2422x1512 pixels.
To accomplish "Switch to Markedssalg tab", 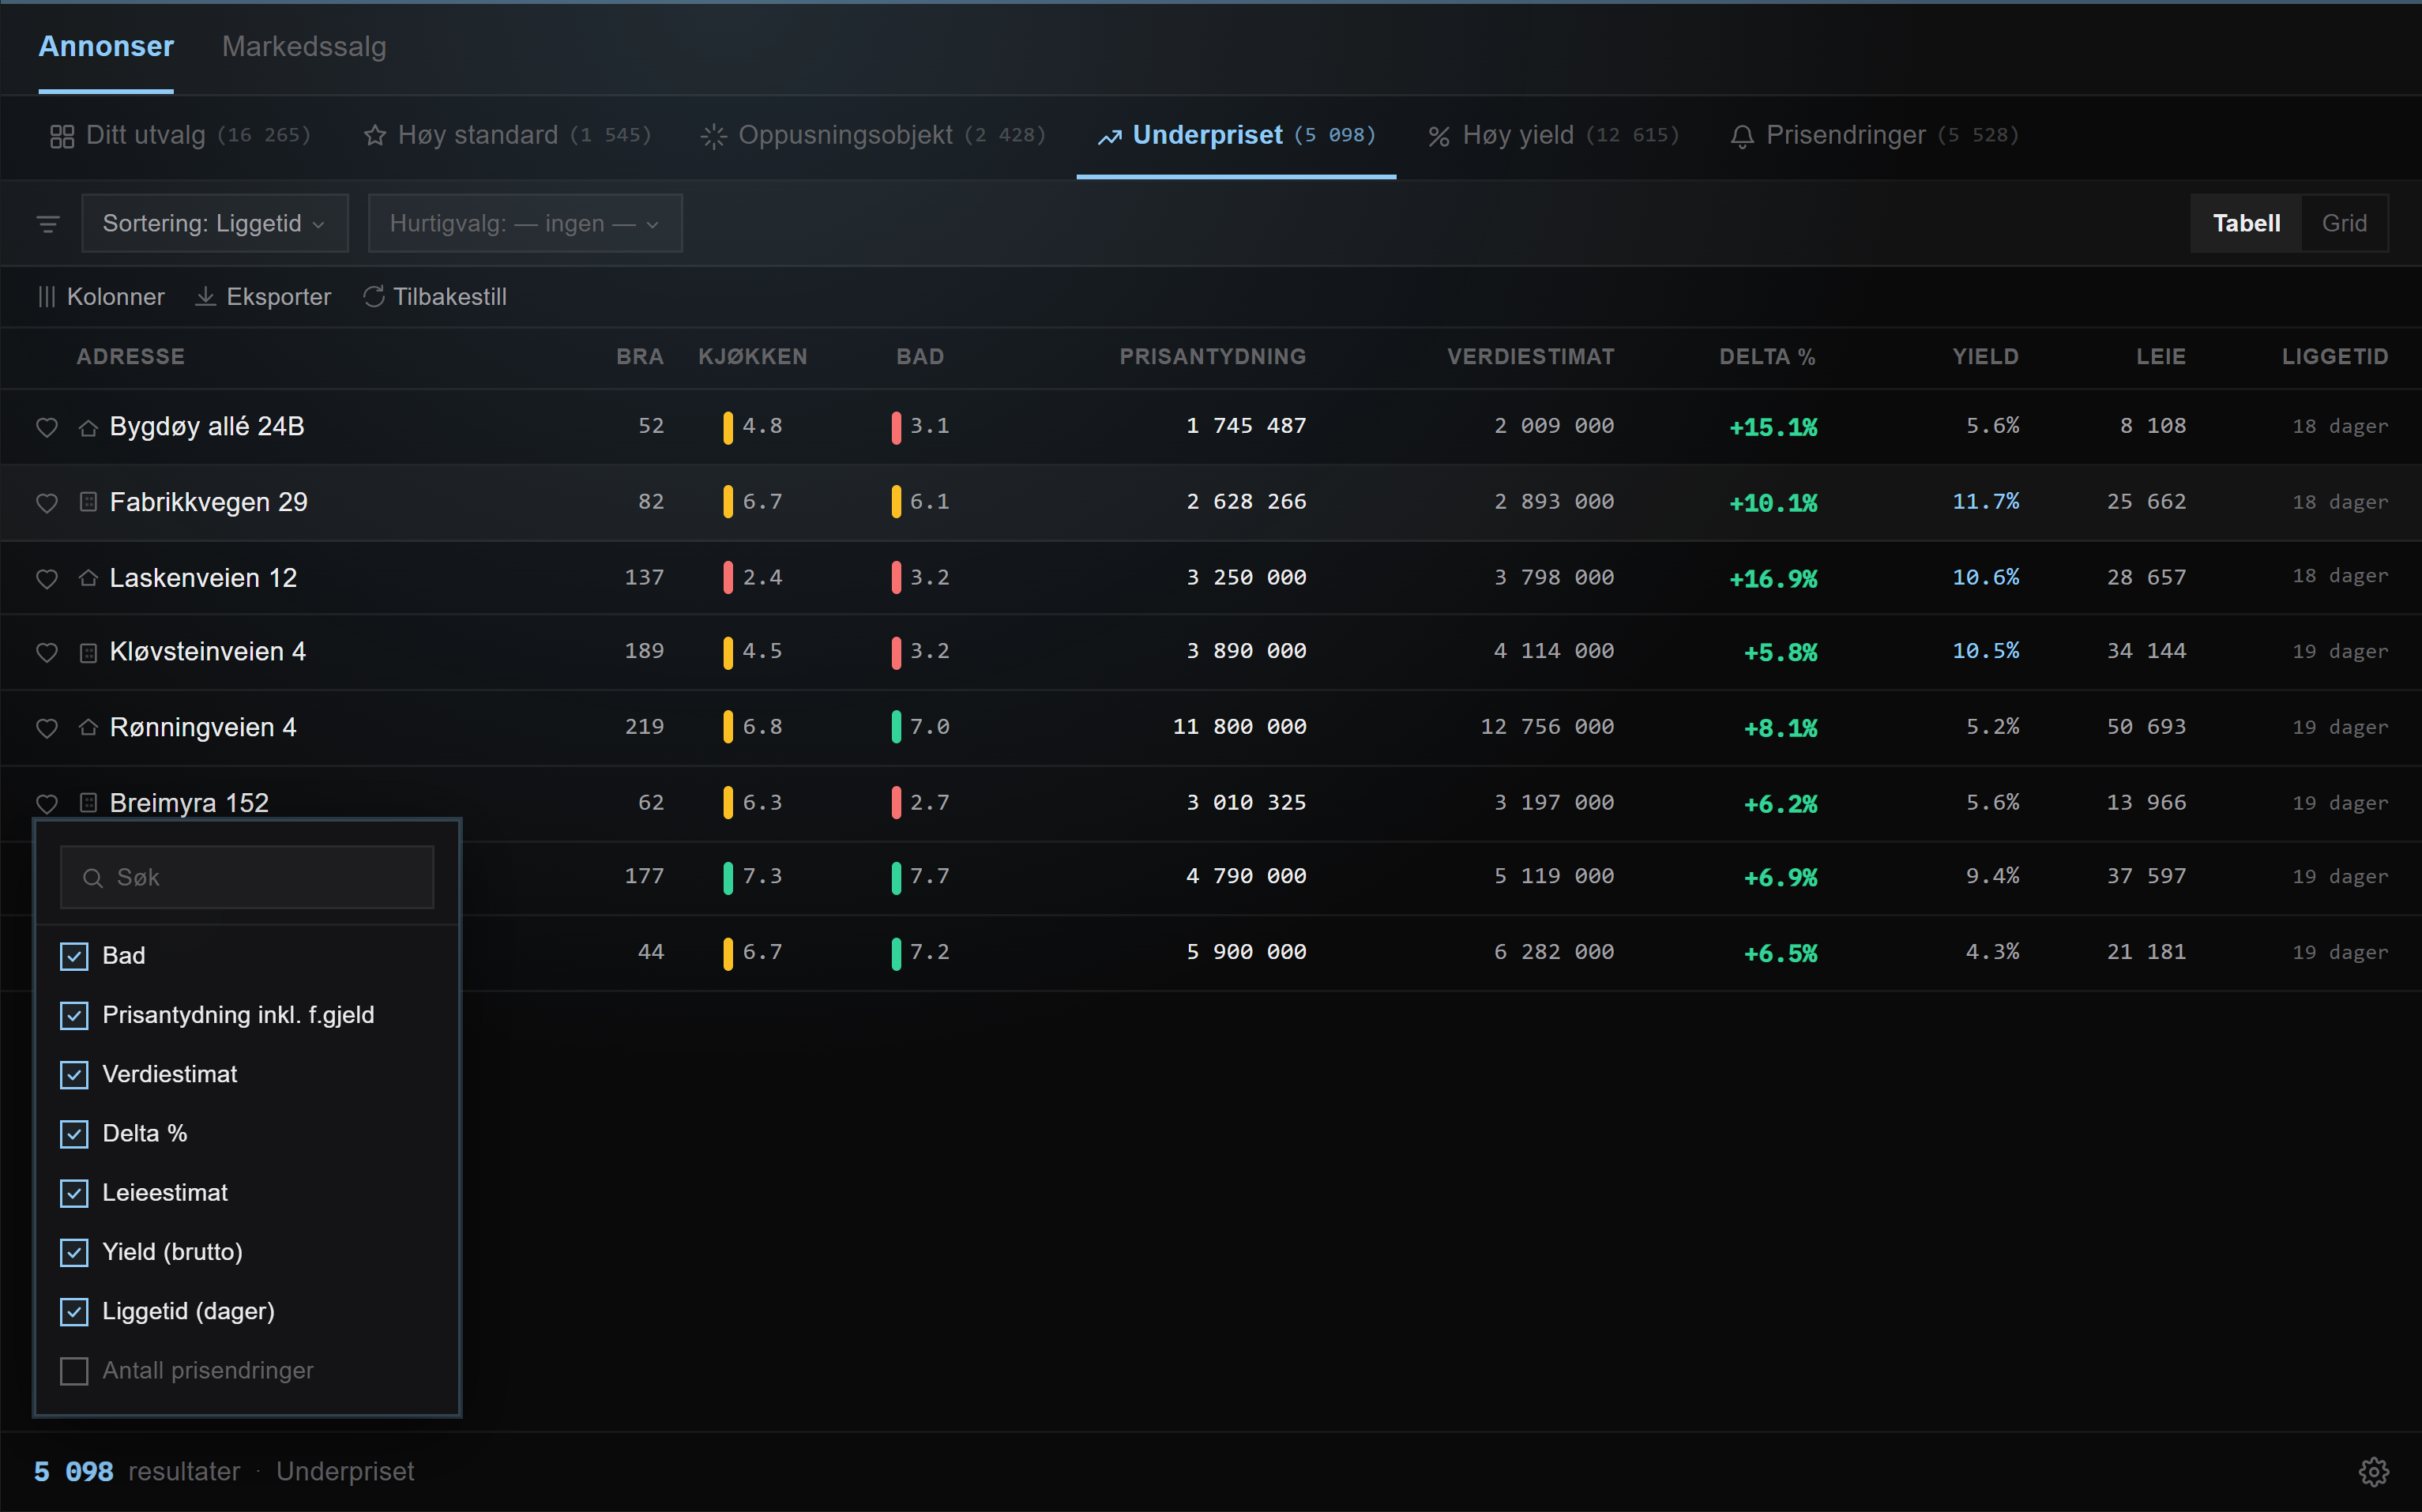I will [304, 46].
